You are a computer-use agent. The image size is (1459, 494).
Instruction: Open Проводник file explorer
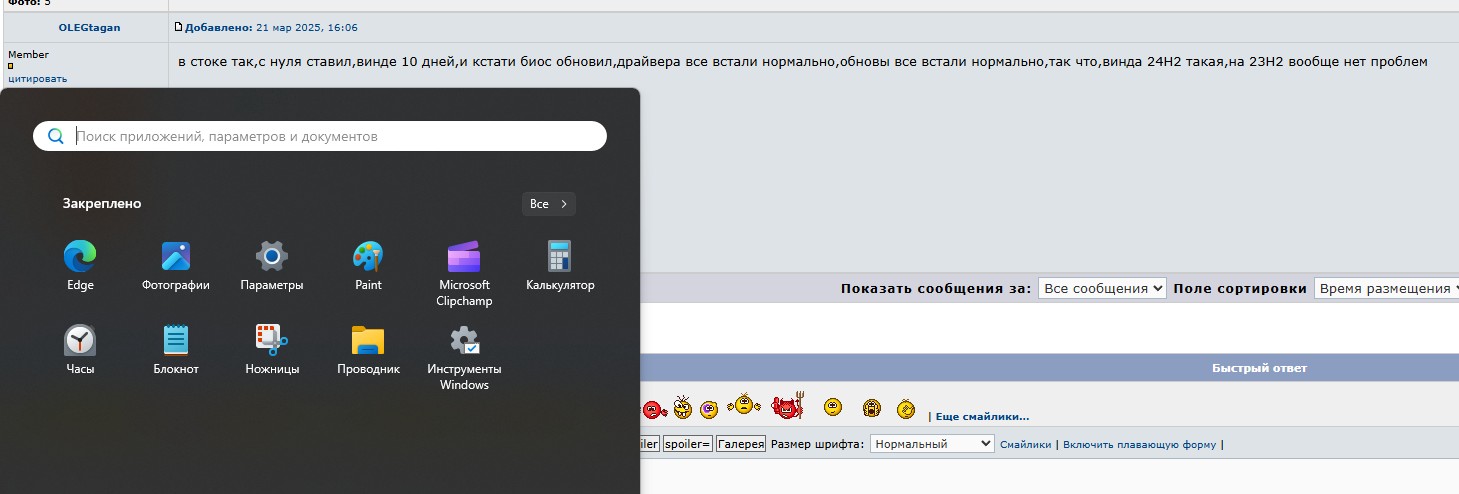click(368, 349)
